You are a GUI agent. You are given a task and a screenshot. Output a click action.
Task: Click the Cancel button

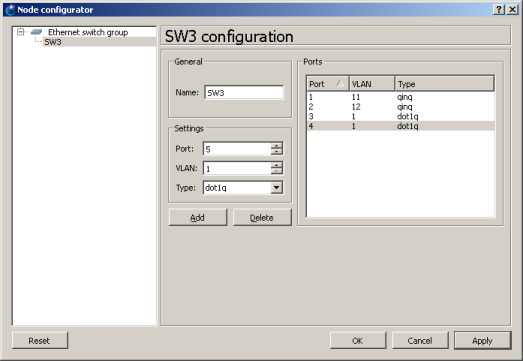[x=420, y=341]
